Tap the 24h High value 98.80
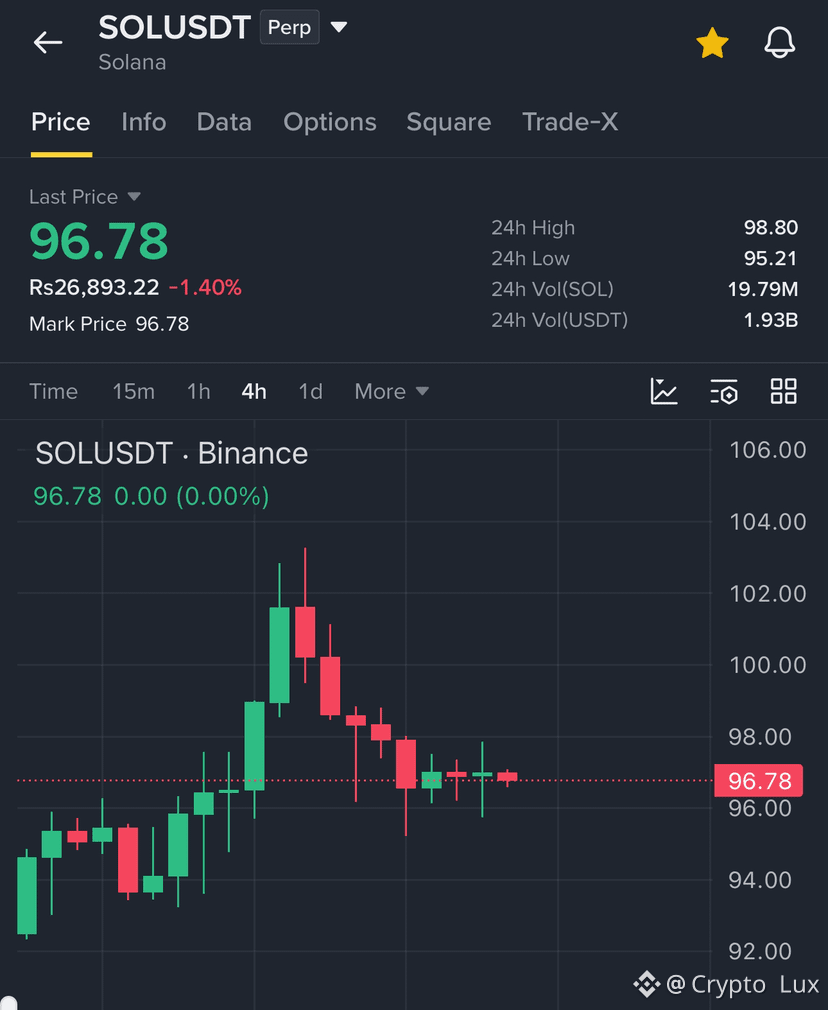Viewport: 828px width, 1010px height. (771, 227)
